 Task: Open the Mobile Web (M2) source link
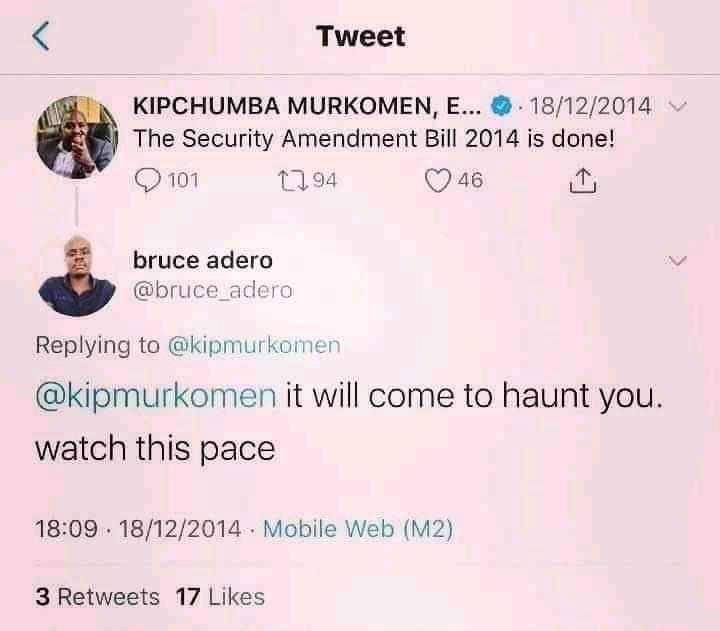point(358,529)
